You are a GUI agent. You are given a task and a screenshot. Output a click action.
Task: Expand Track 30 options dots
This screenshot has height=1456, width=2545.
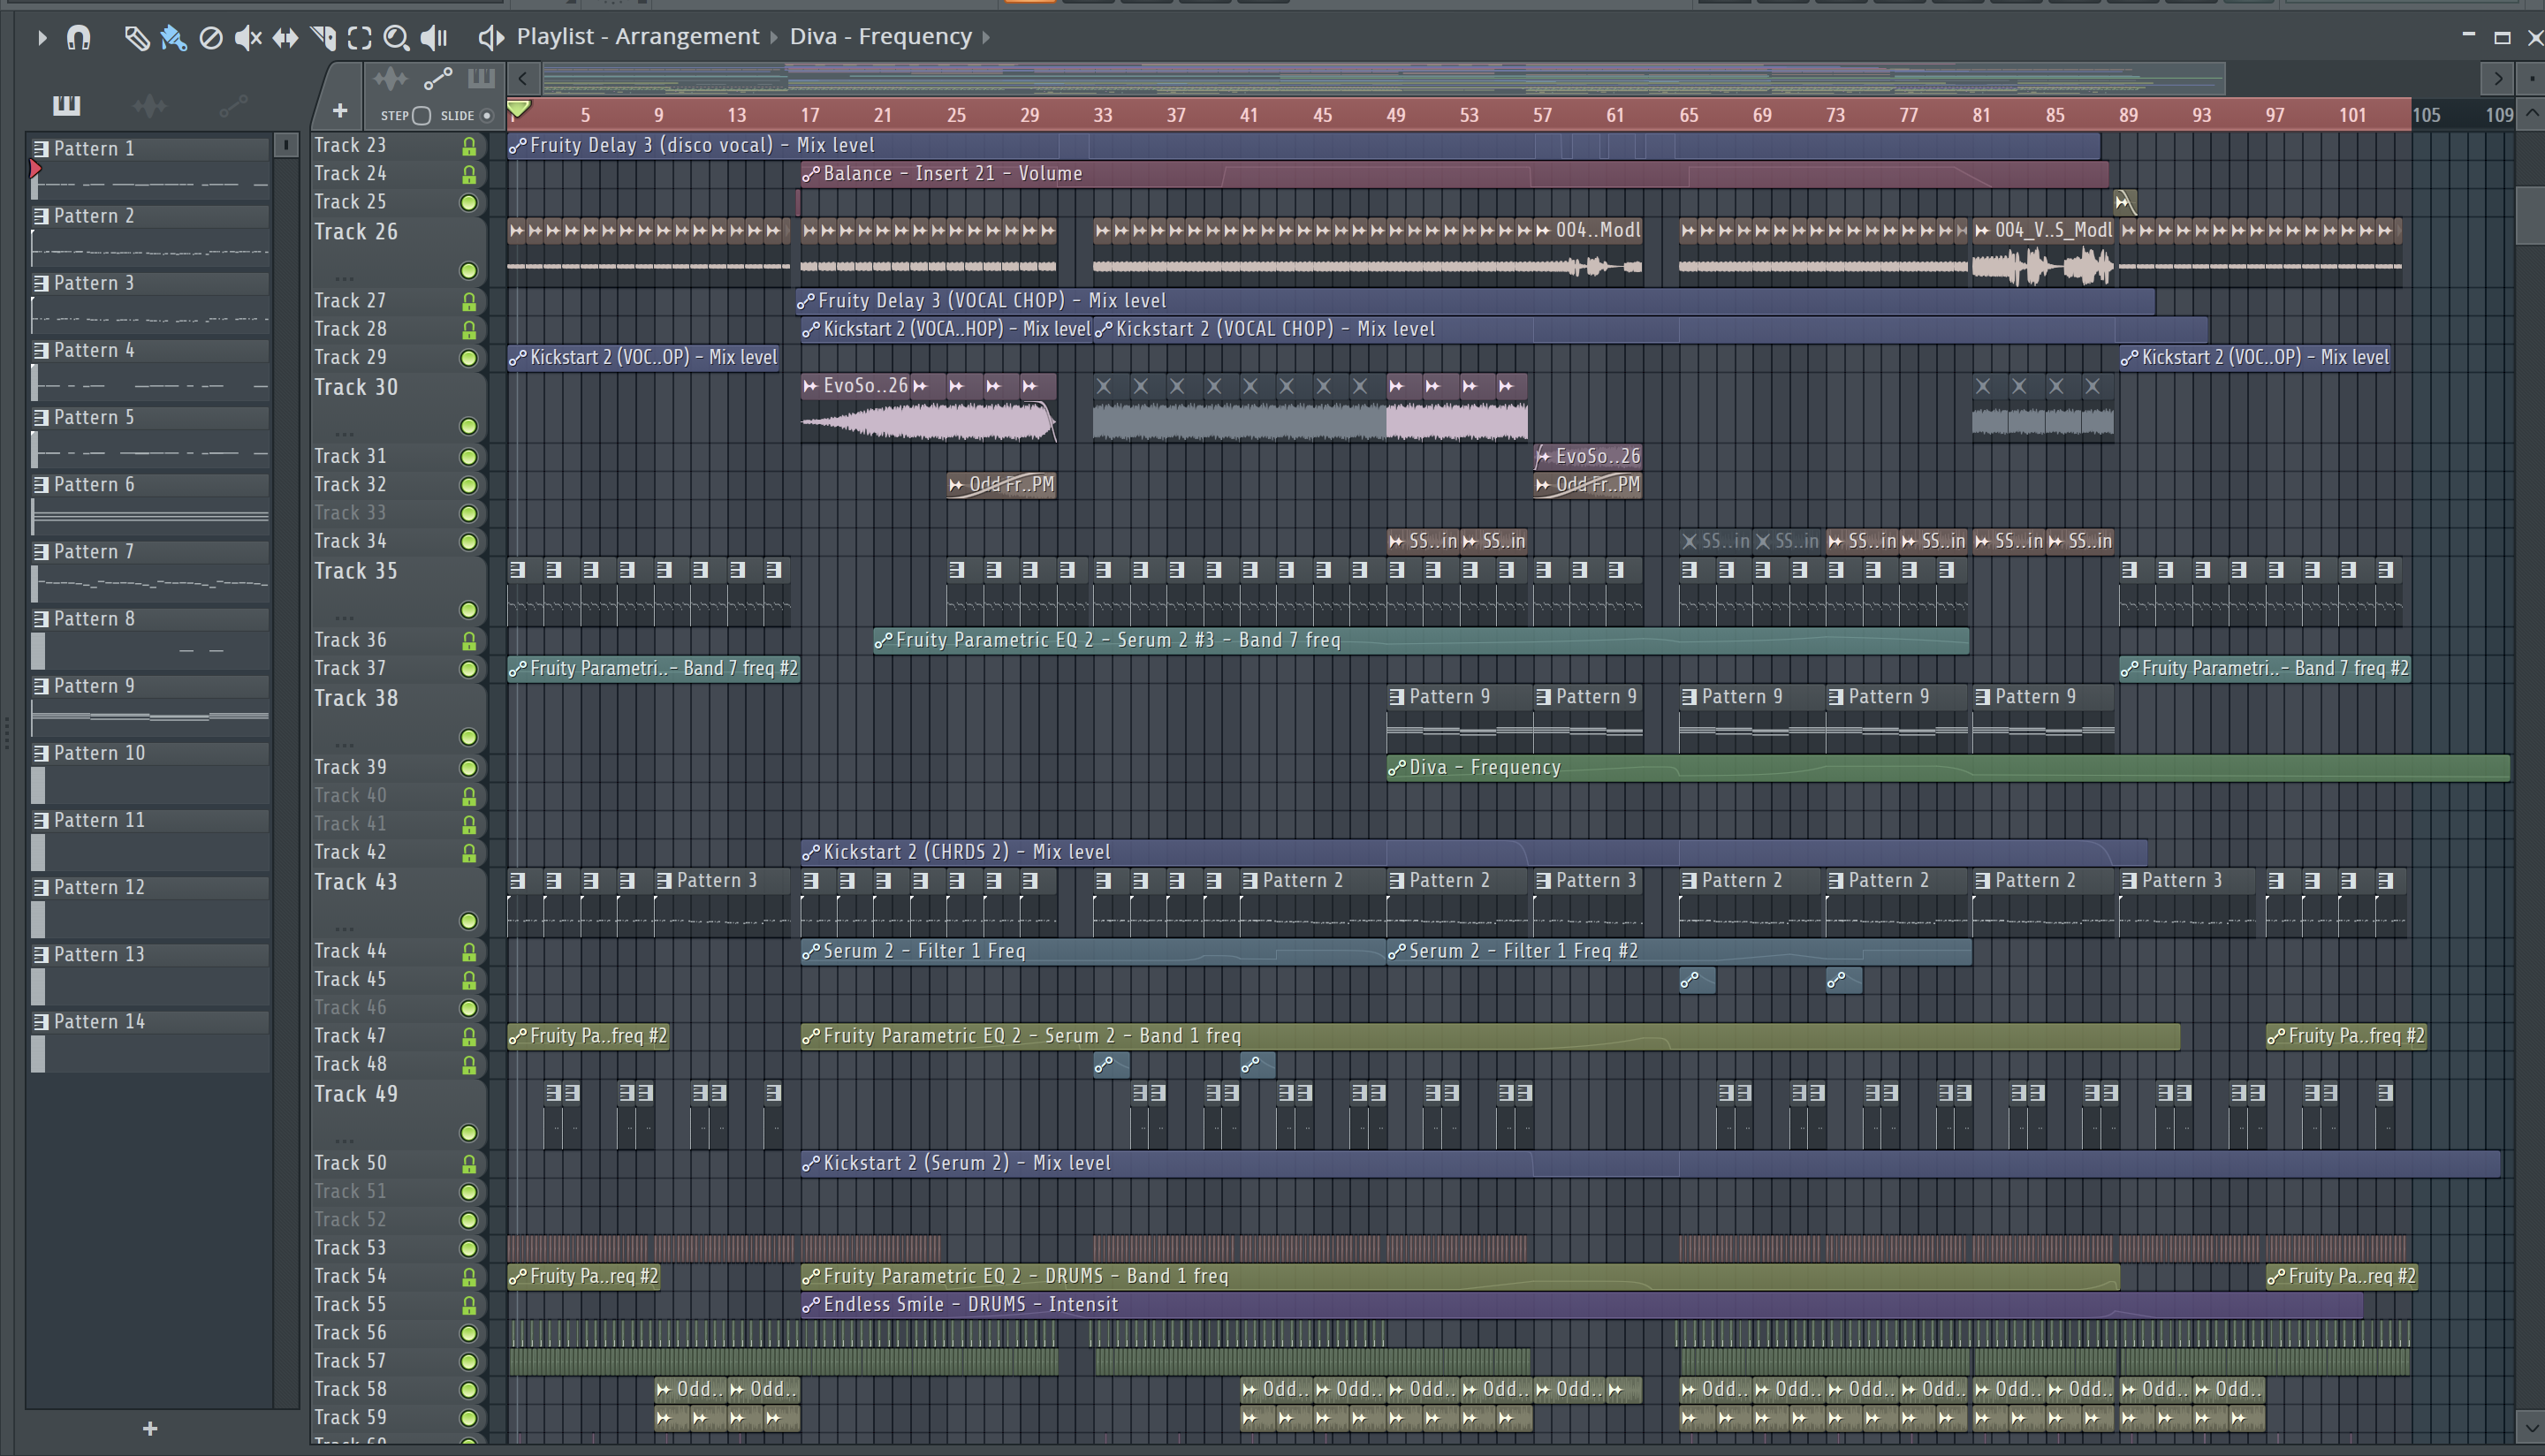click(345, 434)
